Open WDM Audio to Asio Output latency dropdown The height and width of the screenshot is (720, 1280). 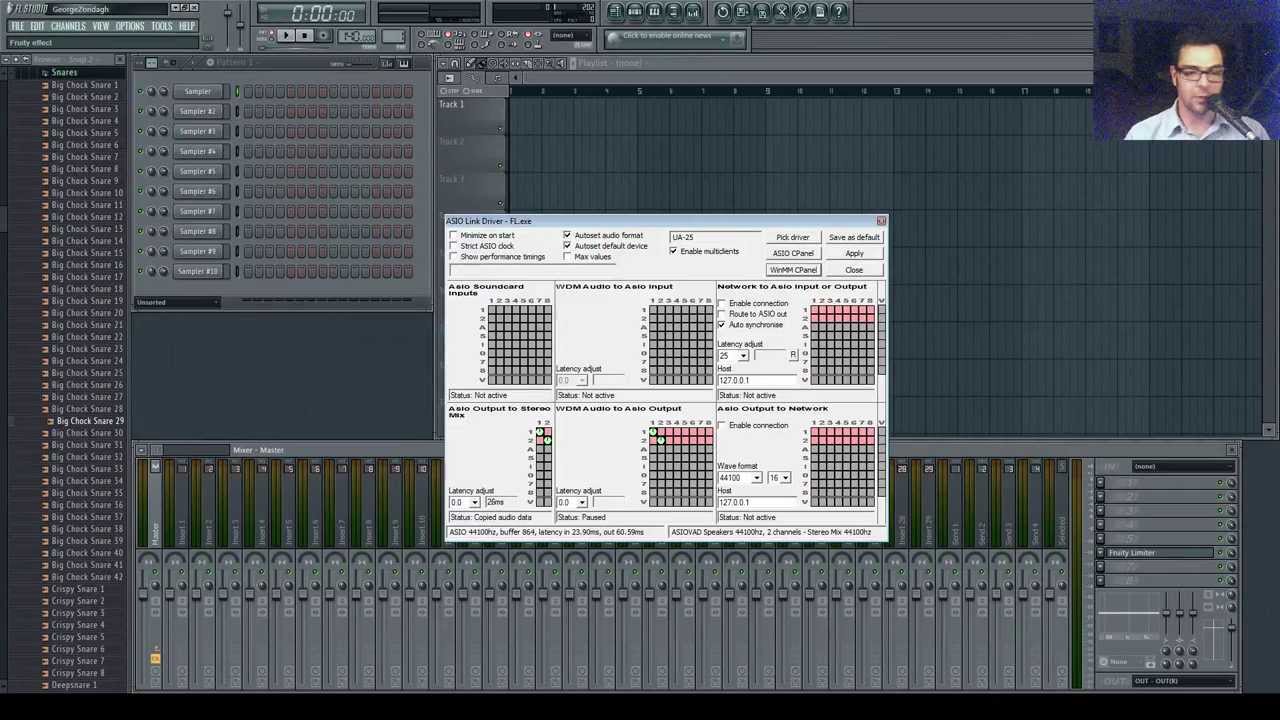pos(581,502)
